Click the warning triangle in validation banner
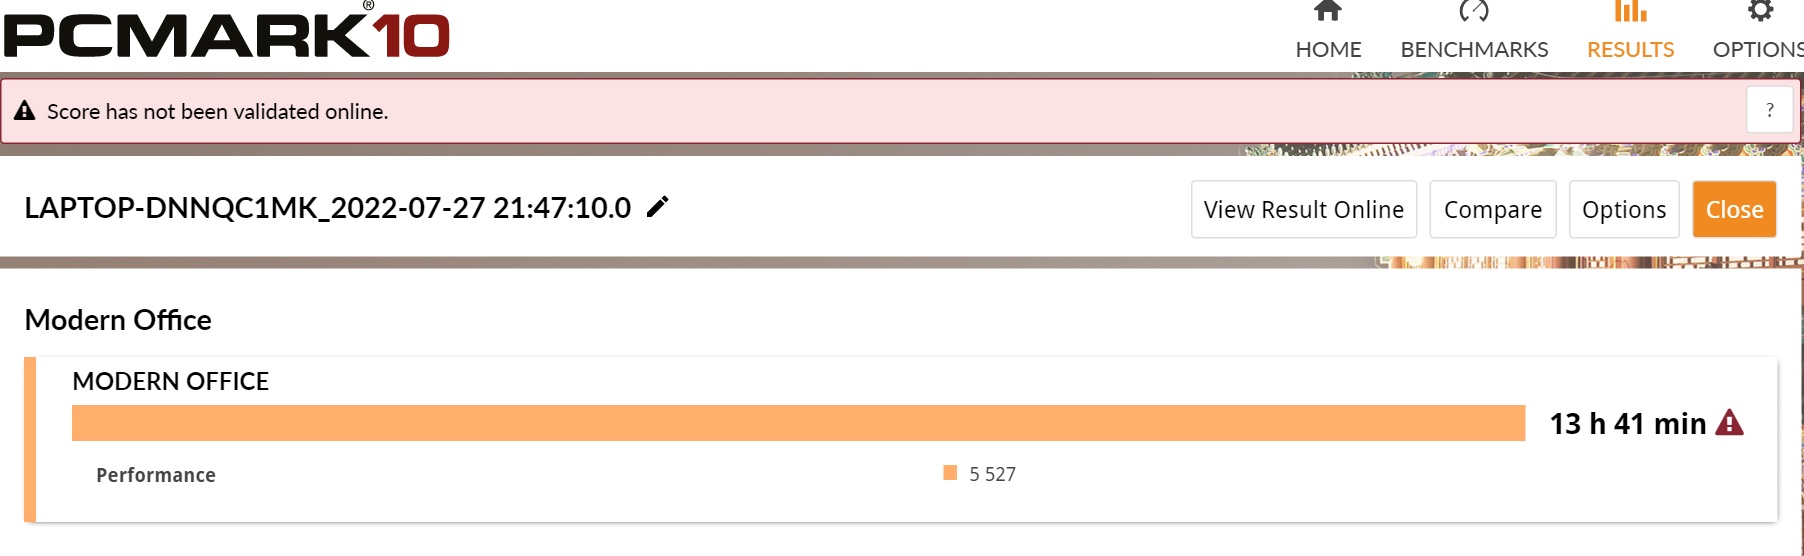The image size is (1804, 556). 25,111
